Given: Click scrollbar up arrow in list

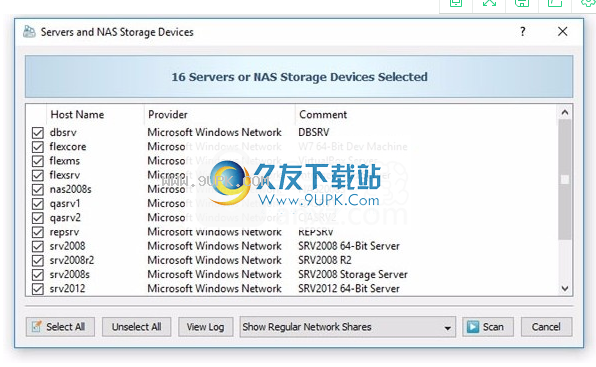Looking at the screenshot, I should point(565,112).
